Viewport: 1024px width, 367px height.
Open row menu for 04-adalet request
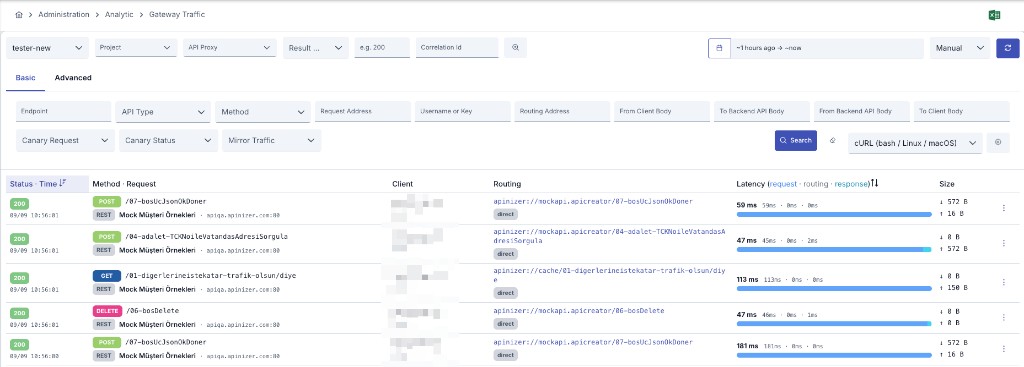coord(1003,243)
